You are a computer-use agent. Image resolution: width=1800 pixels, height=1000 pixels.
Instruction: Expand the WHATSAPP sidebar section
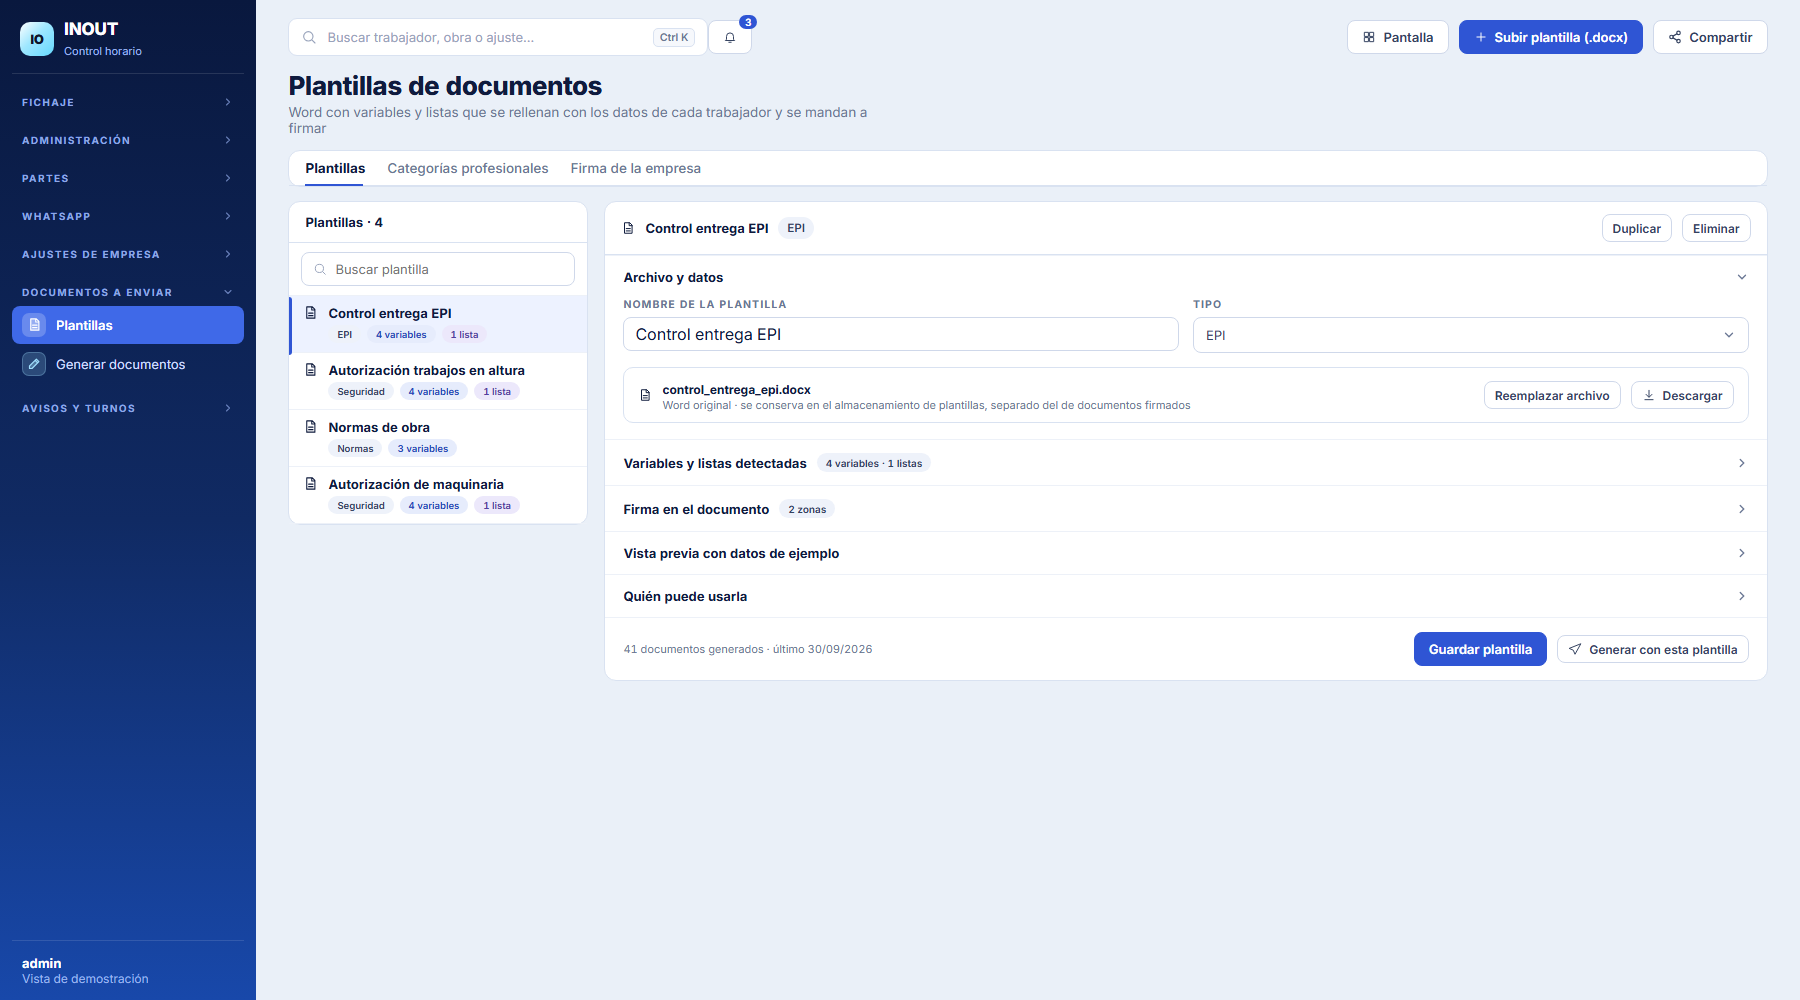pyautogui.click(x=128, y=216)
